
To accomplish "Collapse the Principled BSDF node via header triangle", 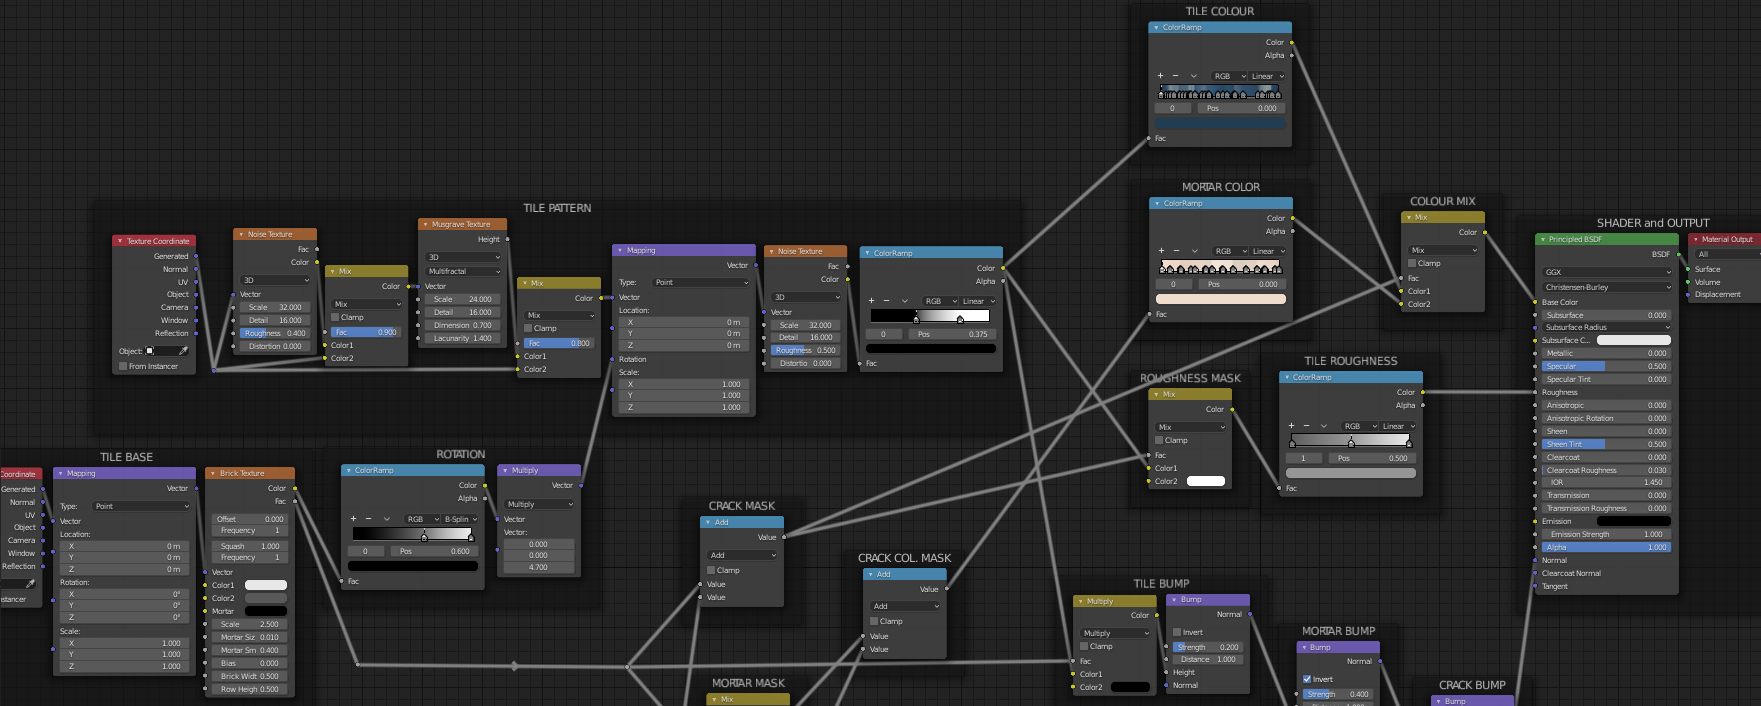I will click(x=1542, y=240).
